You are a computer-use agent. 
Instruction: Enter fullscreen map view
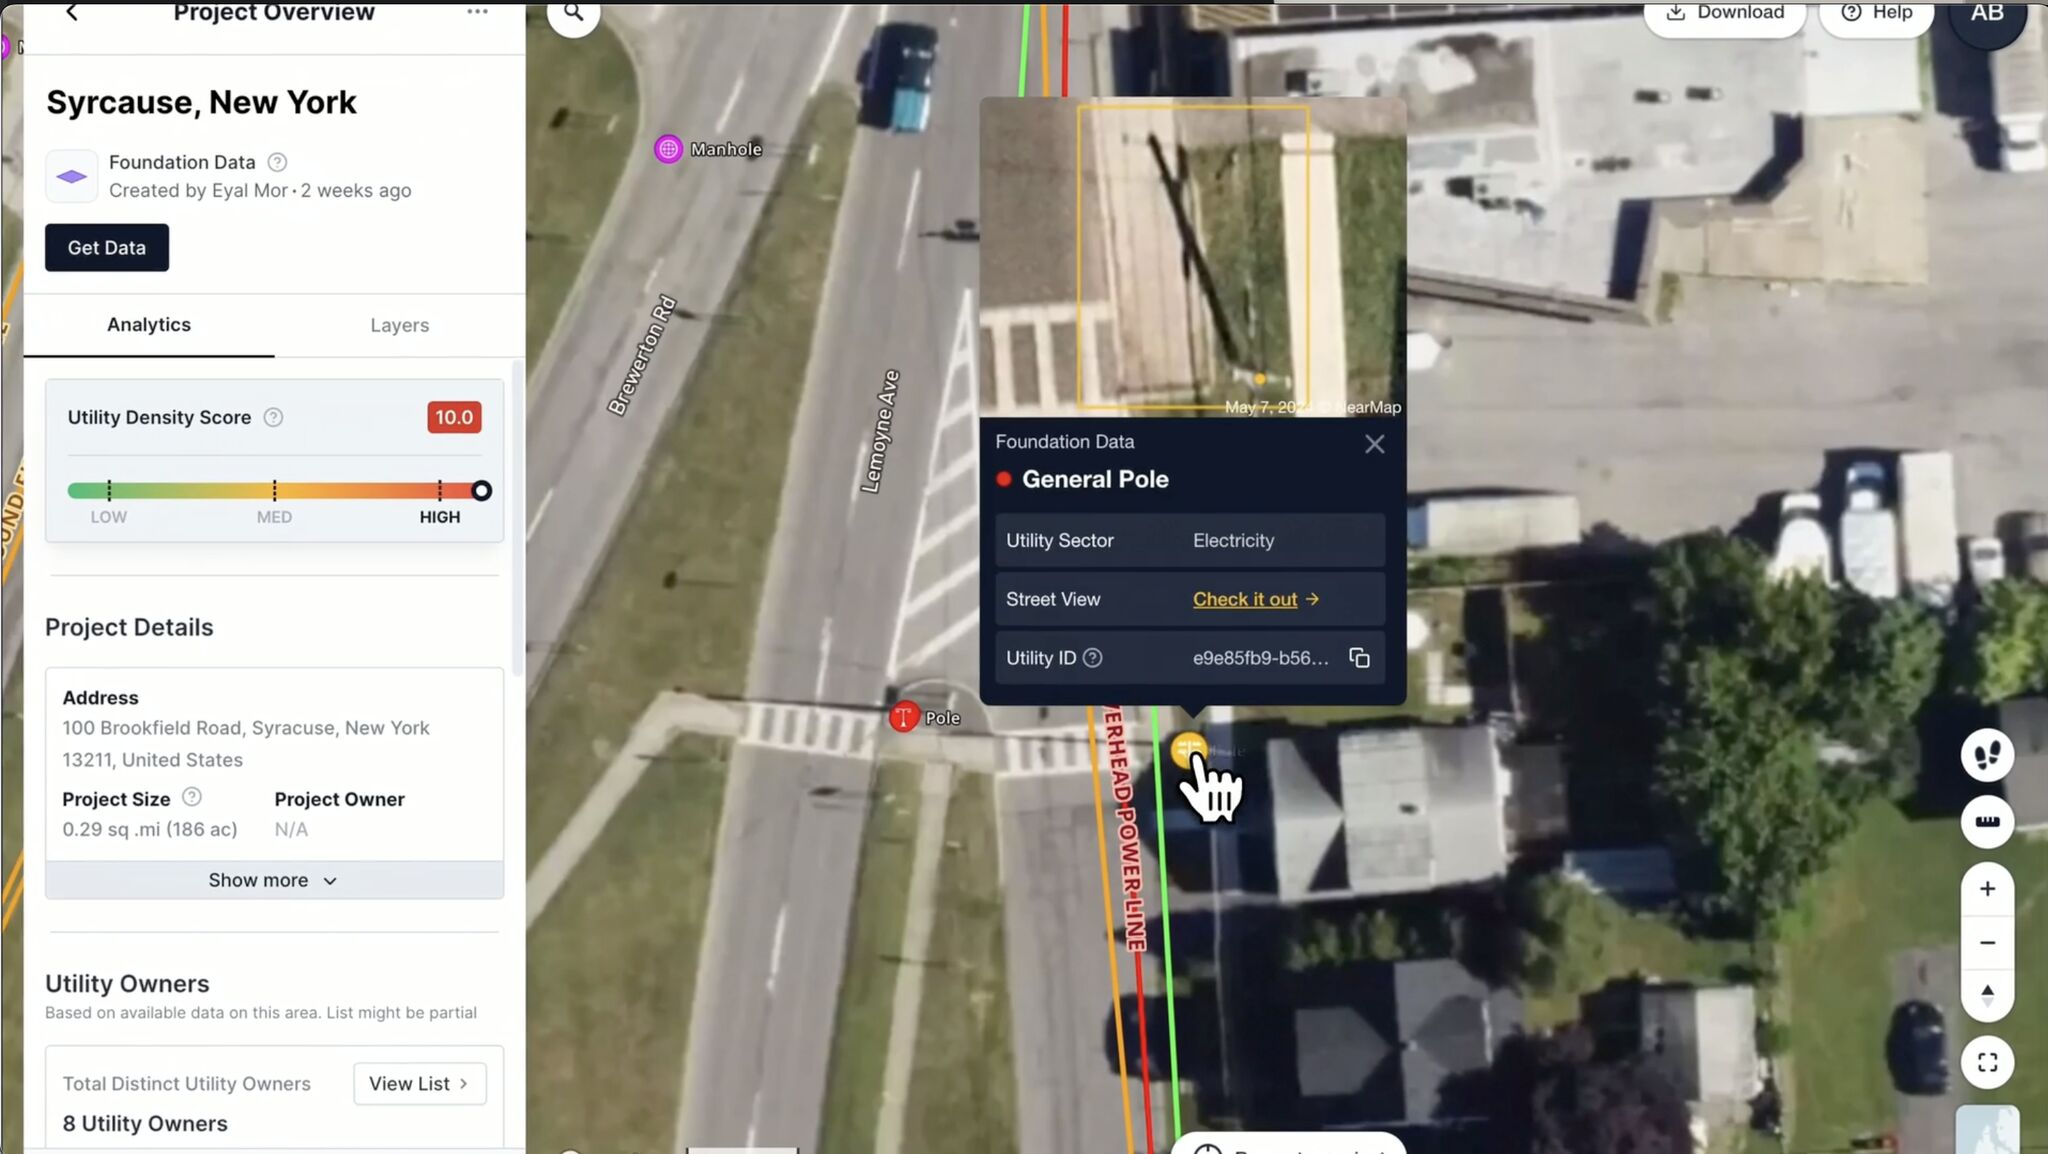point(1986,1062)
